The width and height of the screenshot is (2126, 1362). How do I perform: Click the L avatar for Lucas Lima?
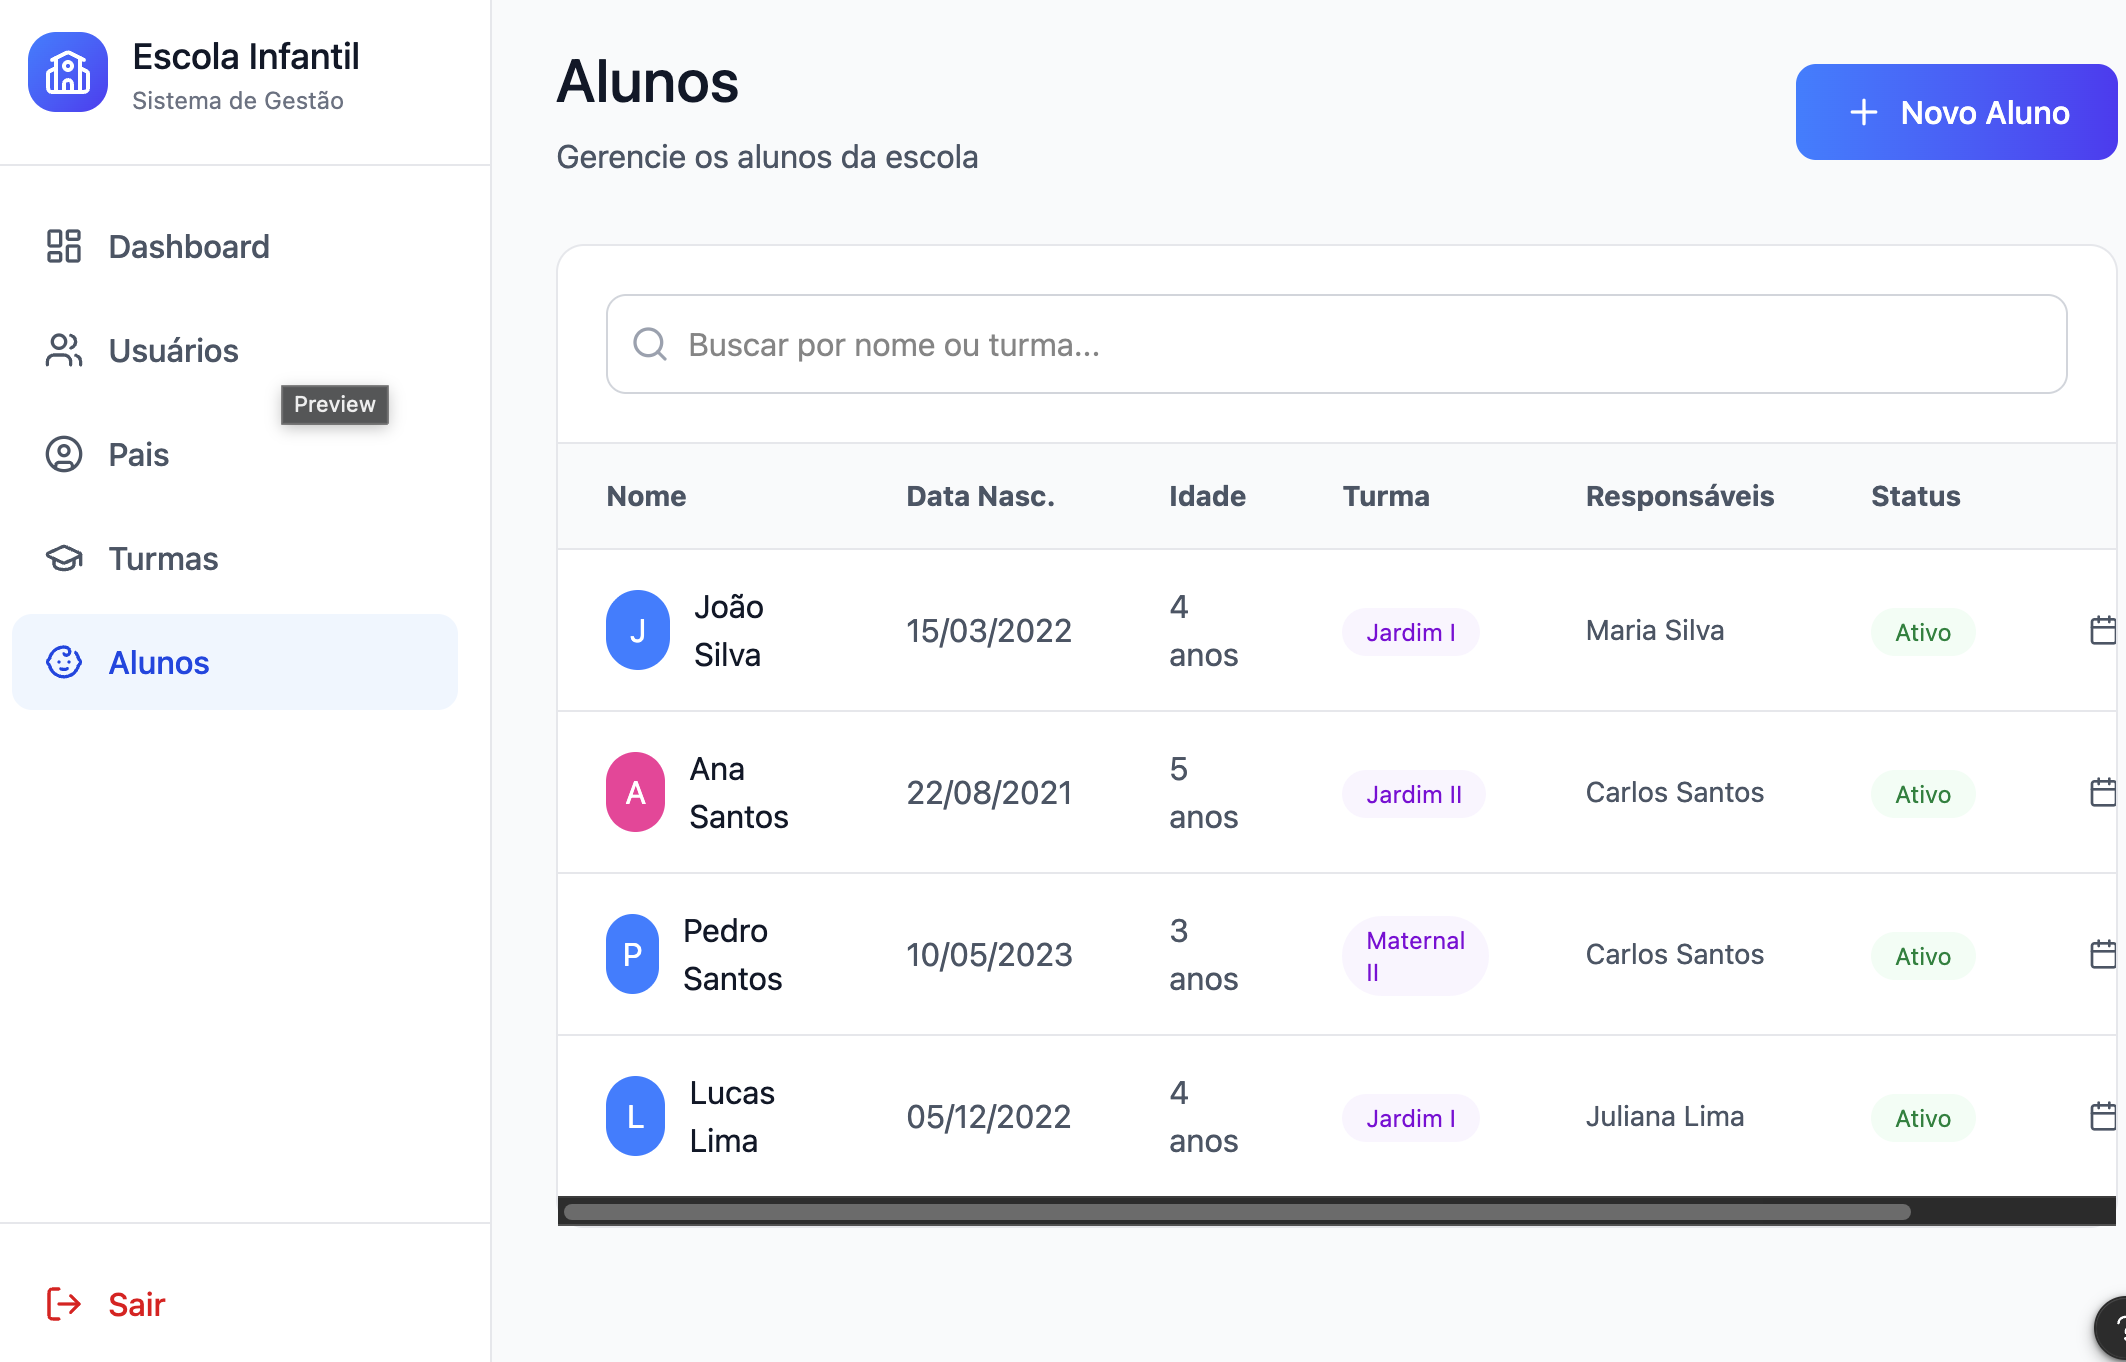point(636,1116)
